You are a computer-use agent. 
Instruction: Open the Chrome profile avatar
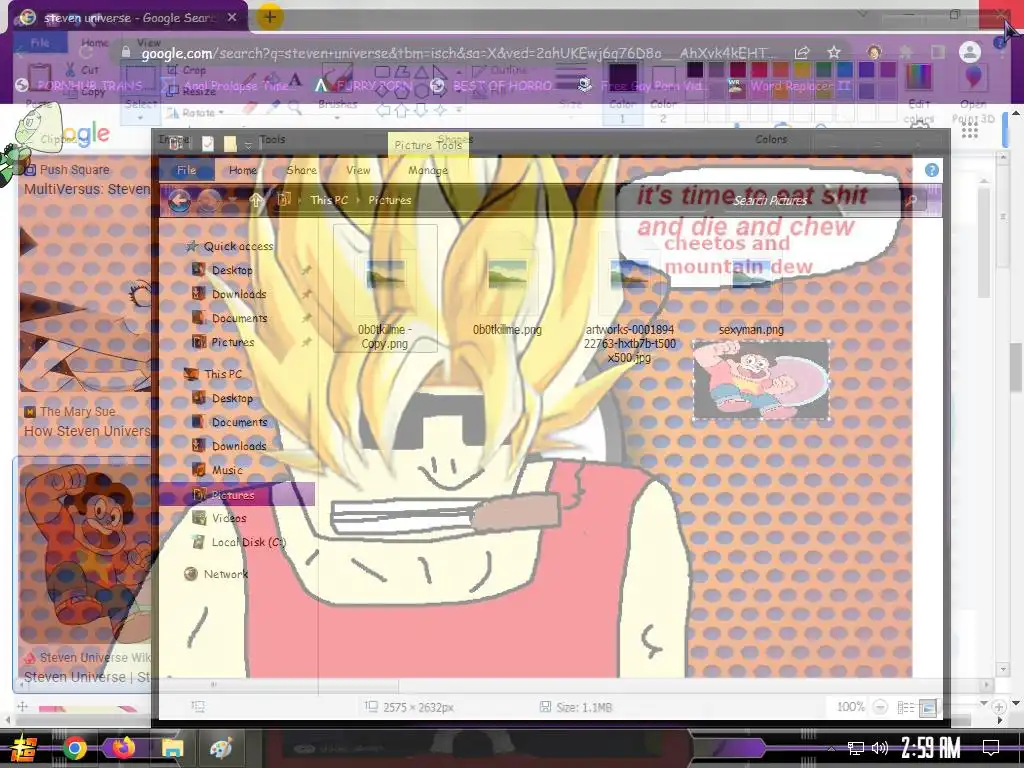coord(970,52)
